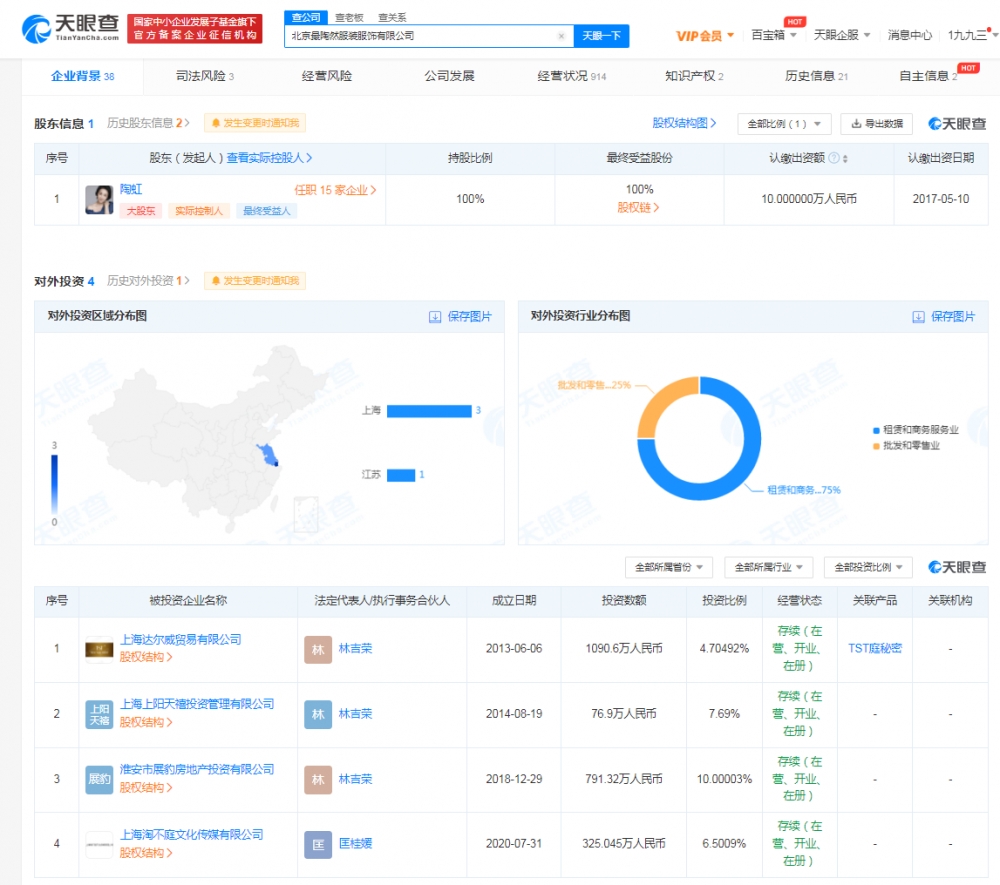Select the 查老板 search mode
The image size is (1000, 885).
coord(349,18)
